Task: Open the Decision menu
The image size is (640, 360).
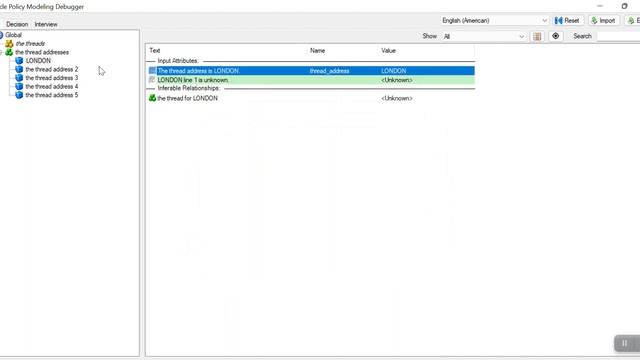Action: coord(17,24)
